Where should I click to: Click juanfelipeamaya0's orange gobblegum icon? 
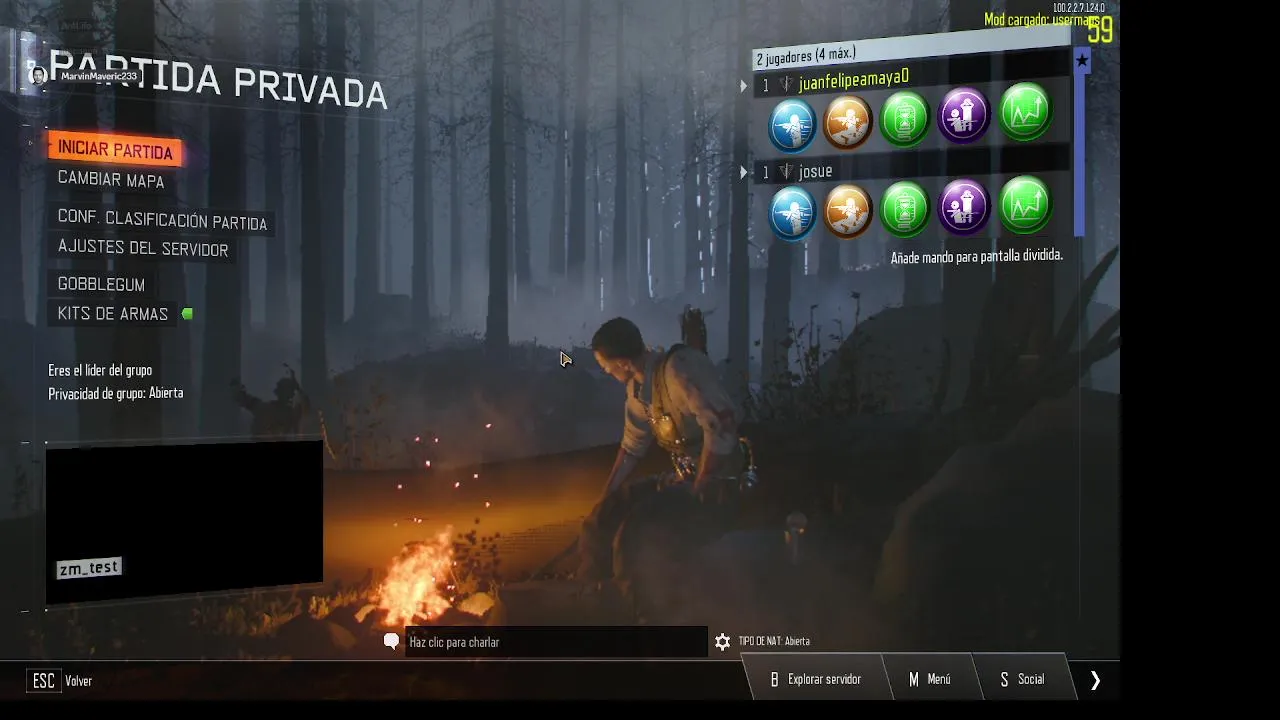click(848, 121)
